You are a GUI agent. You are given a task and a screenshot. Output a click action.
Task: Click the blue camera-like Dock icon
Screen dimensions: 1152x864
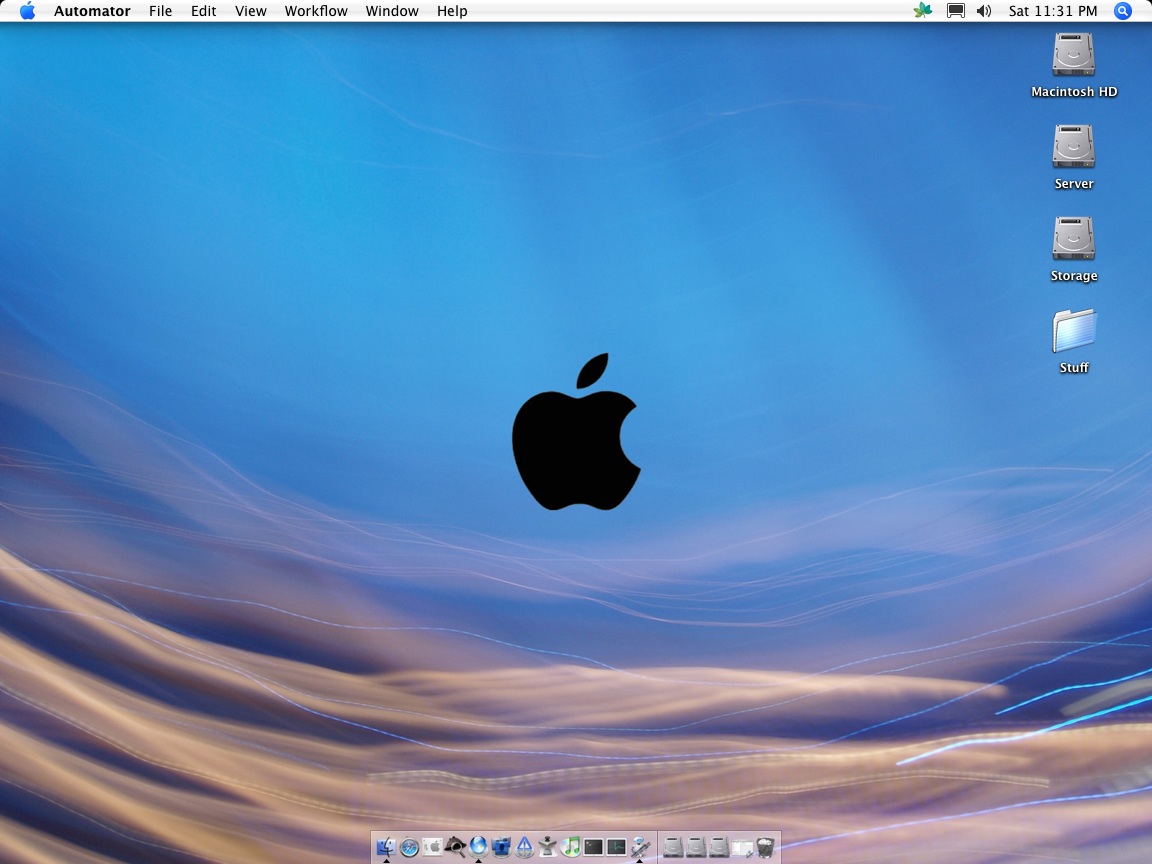click(501, 847)
